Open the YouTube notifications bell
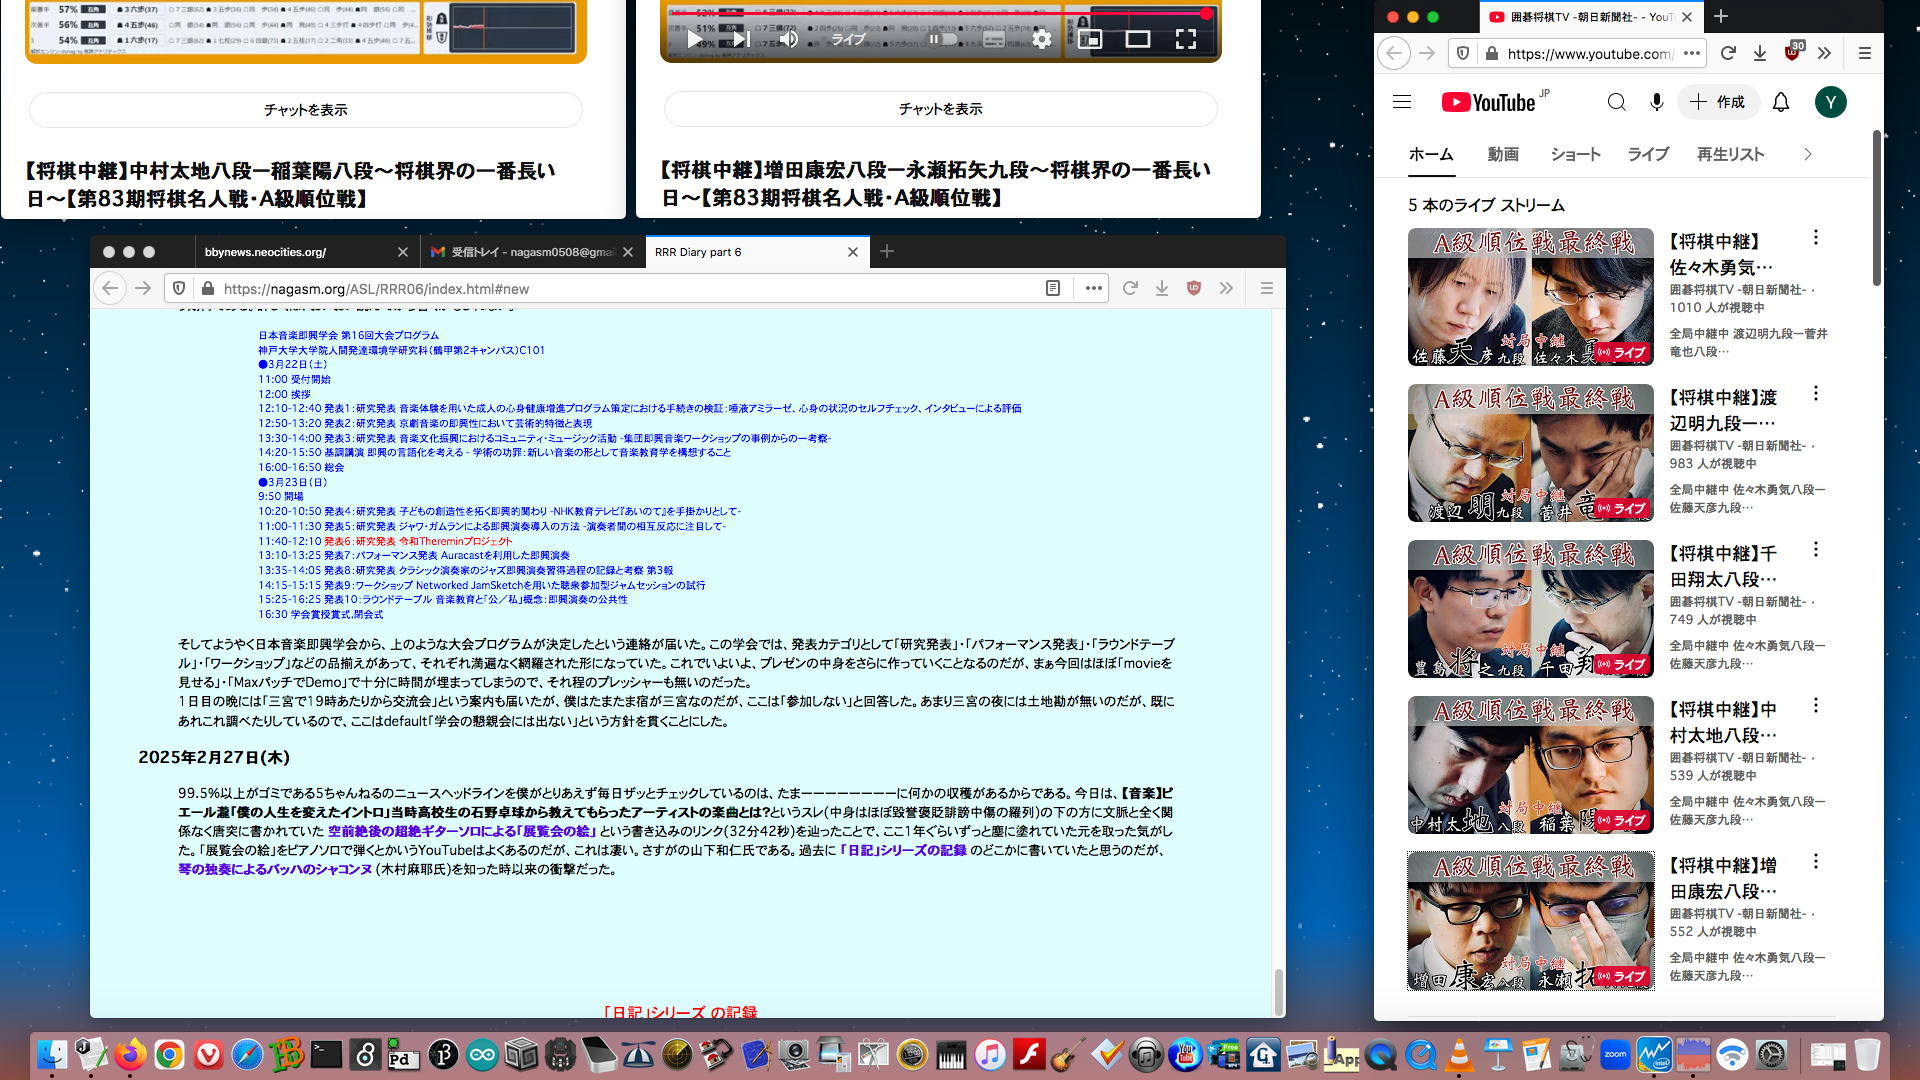 coord(1781,102)
